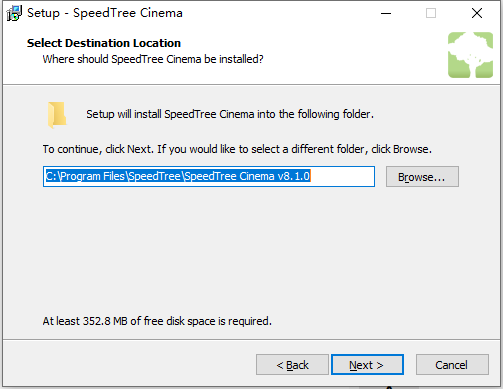Go to the previous step with Back
The image size is (503, 389).
pyautogui.click(x=292, y=365)
